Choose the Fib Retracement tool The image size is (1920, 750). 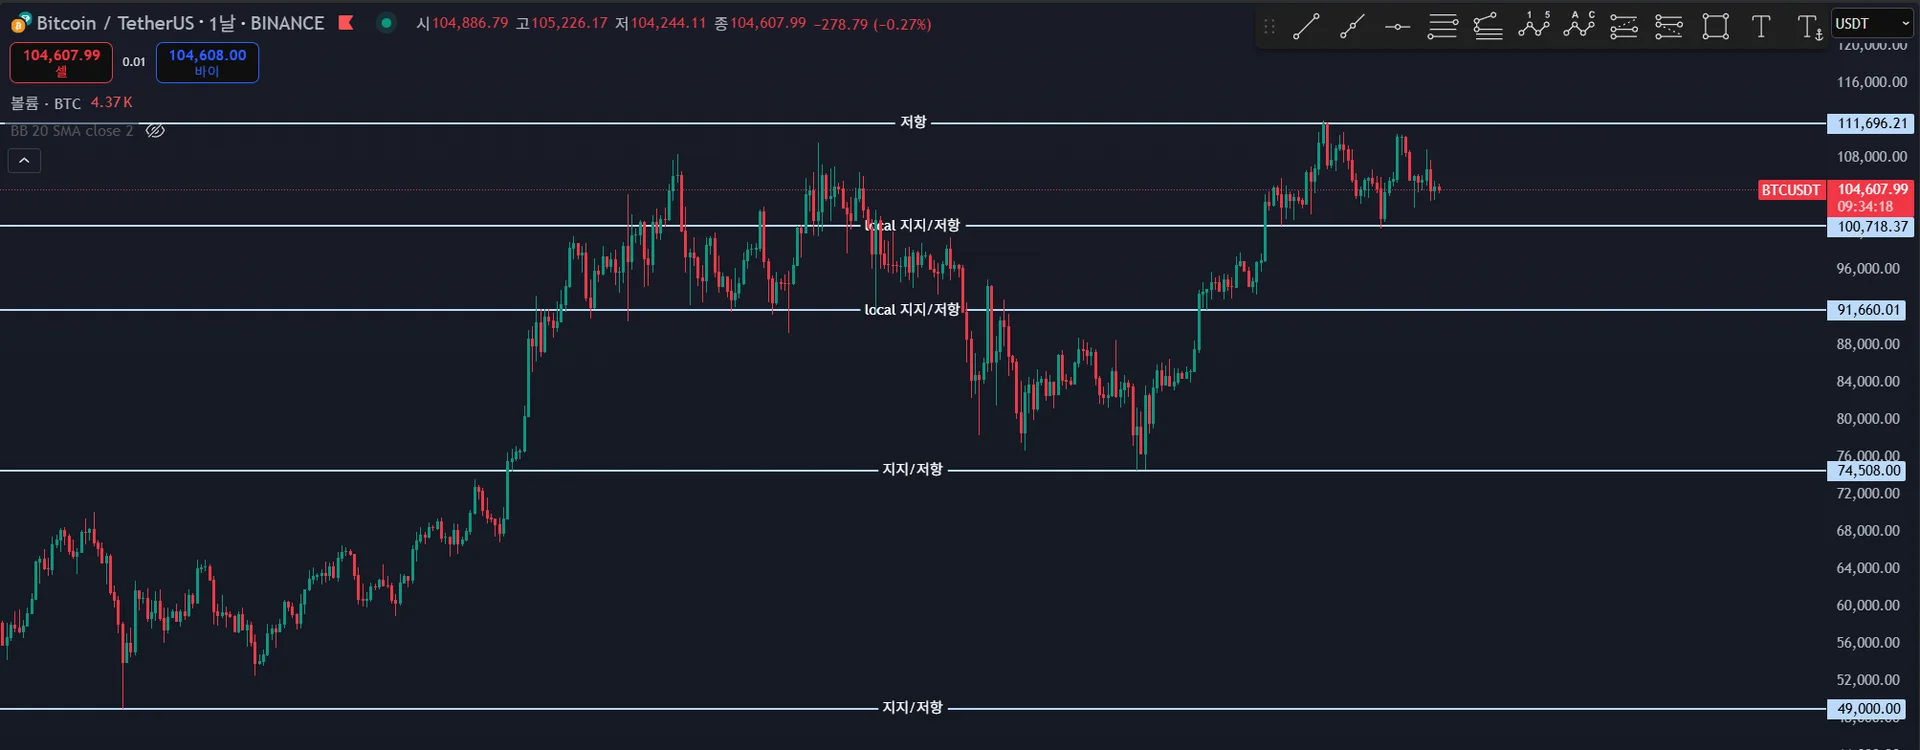(x=1442, y=27)
